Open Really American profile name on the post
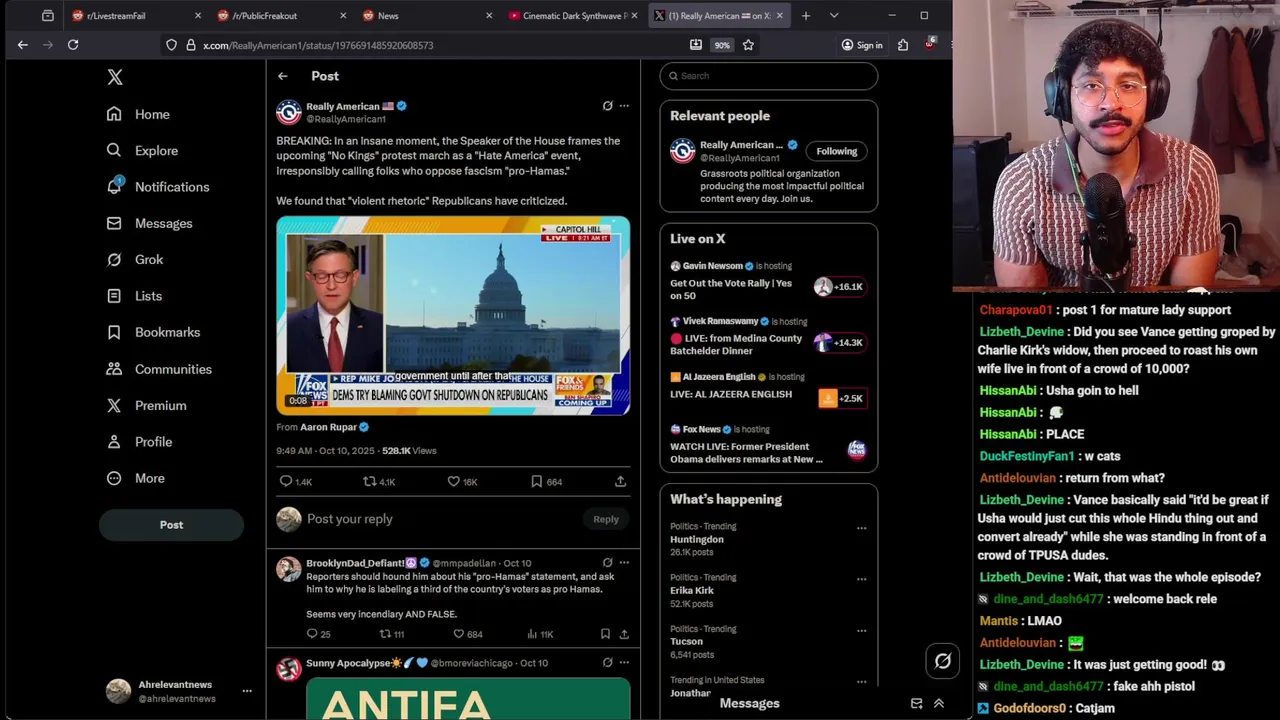This screenshot has width=1280, height=720. [343, 106]
